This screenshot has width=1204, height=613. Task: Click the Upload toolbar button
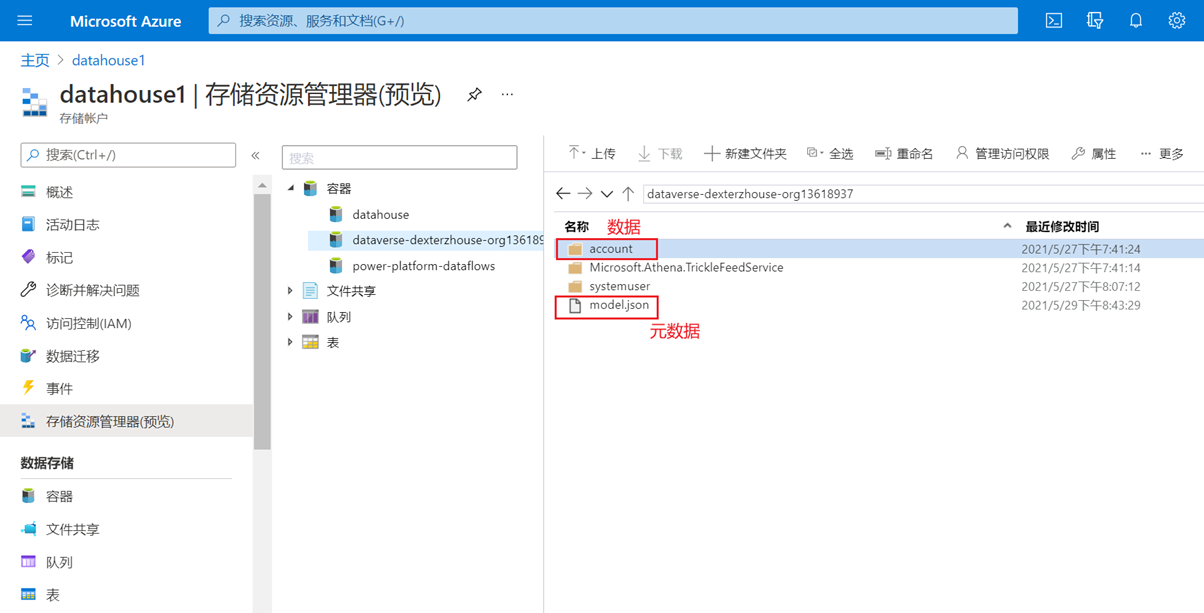pos(592,153)
